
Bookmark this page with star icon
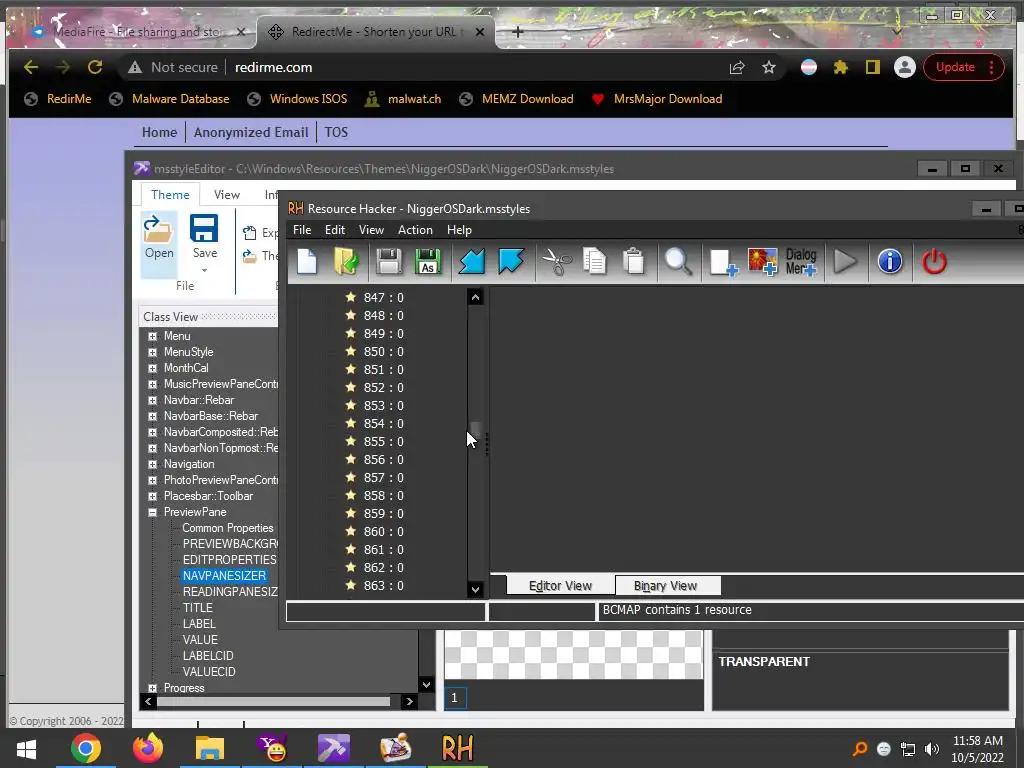point(769,67)
